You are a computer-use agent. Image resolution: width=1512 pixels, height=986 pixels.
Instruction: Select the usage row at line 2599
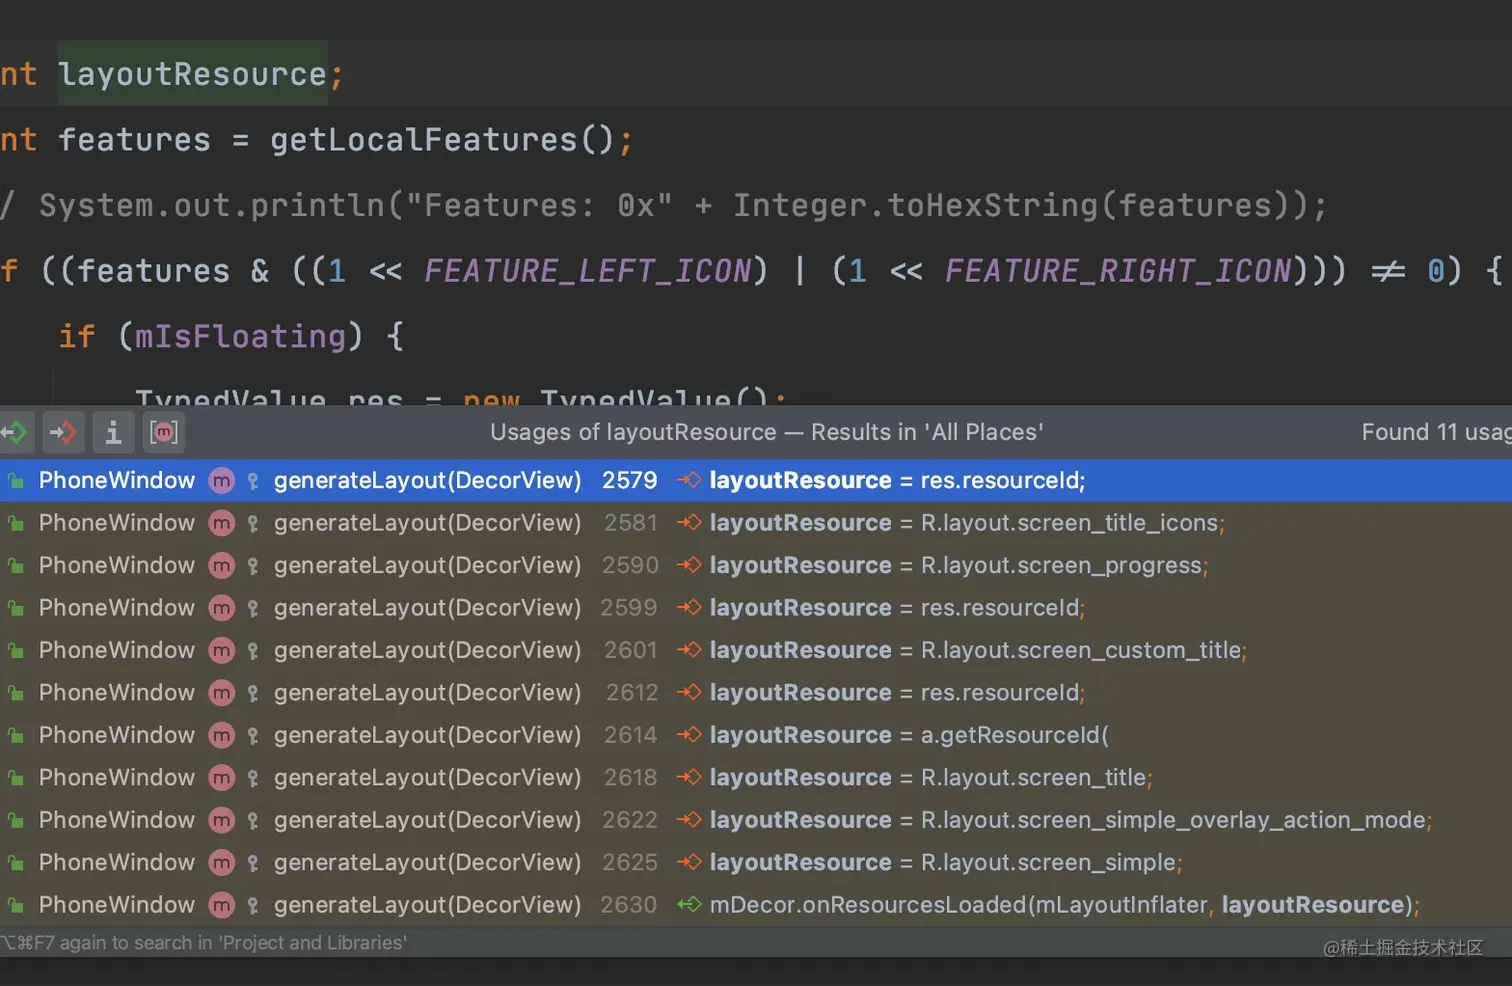756,608
